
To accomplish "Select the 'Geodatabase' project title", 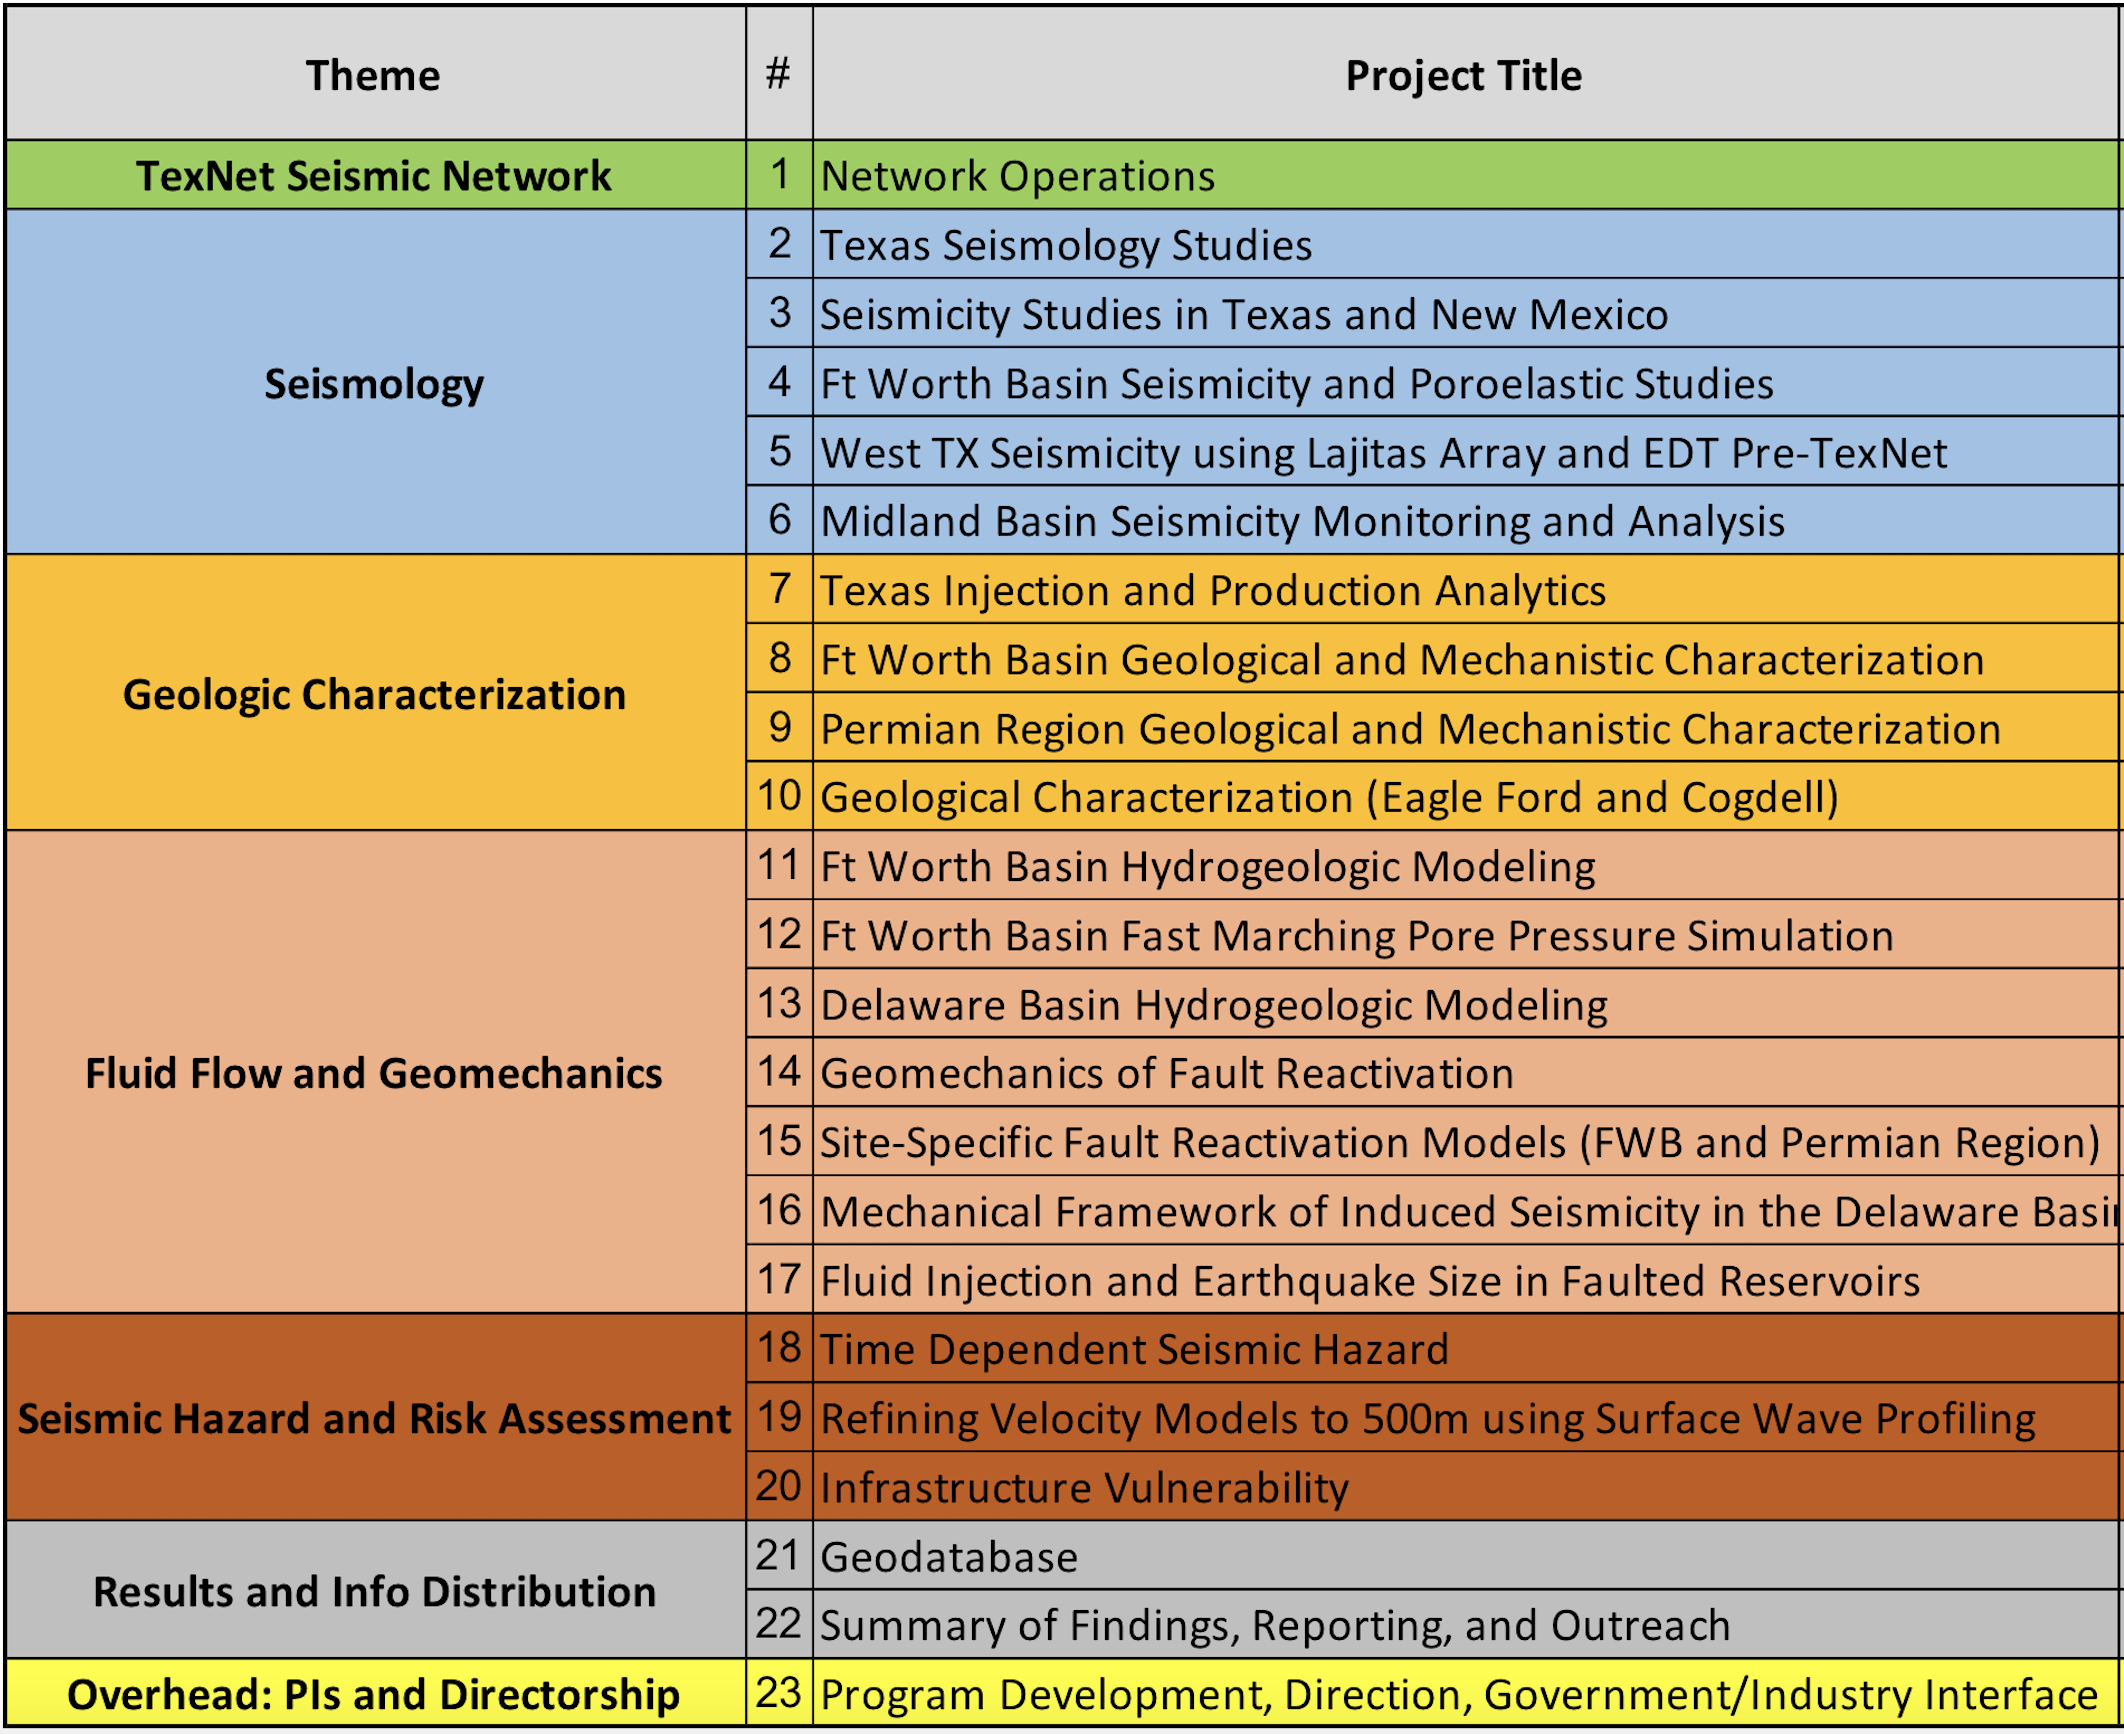I will [x=1466, y=1555].
